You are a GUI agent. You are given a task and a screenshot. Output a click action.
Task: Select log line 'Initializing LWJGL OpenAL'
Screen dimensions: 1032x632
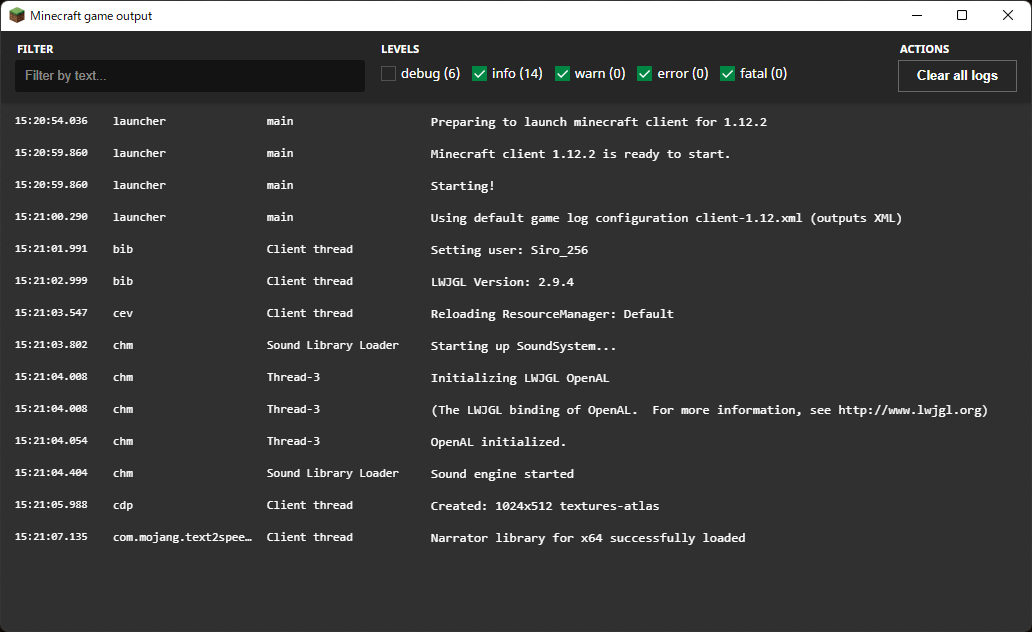[519, 378]
